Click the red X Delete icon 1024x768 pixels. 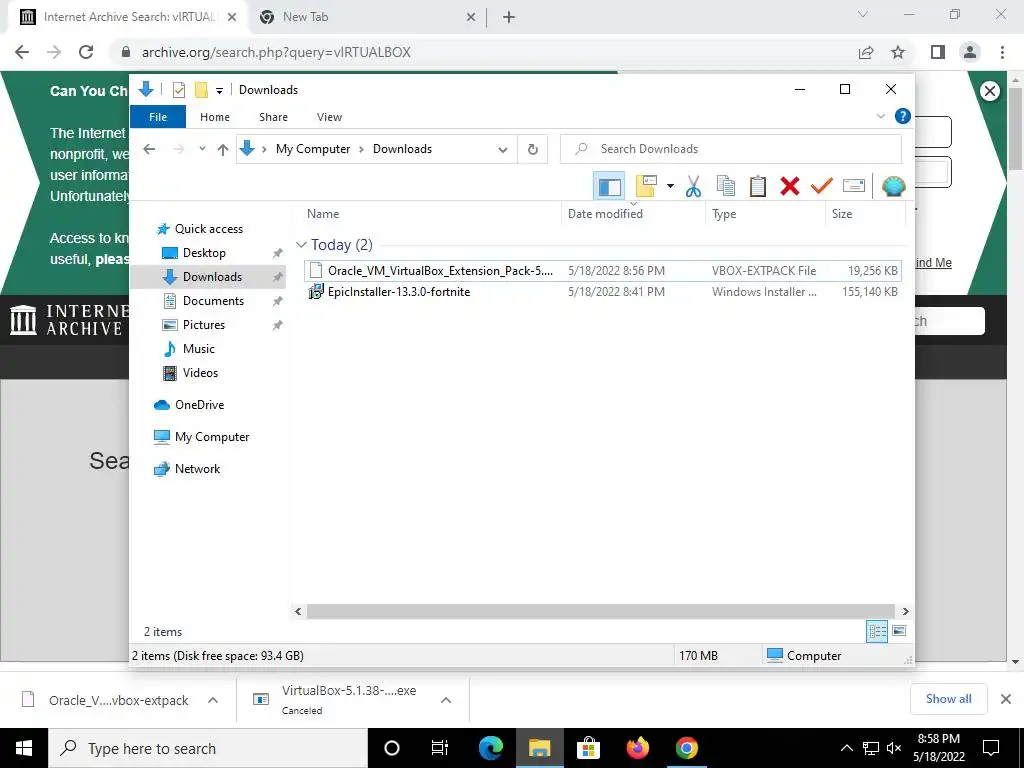click(790, 187)
